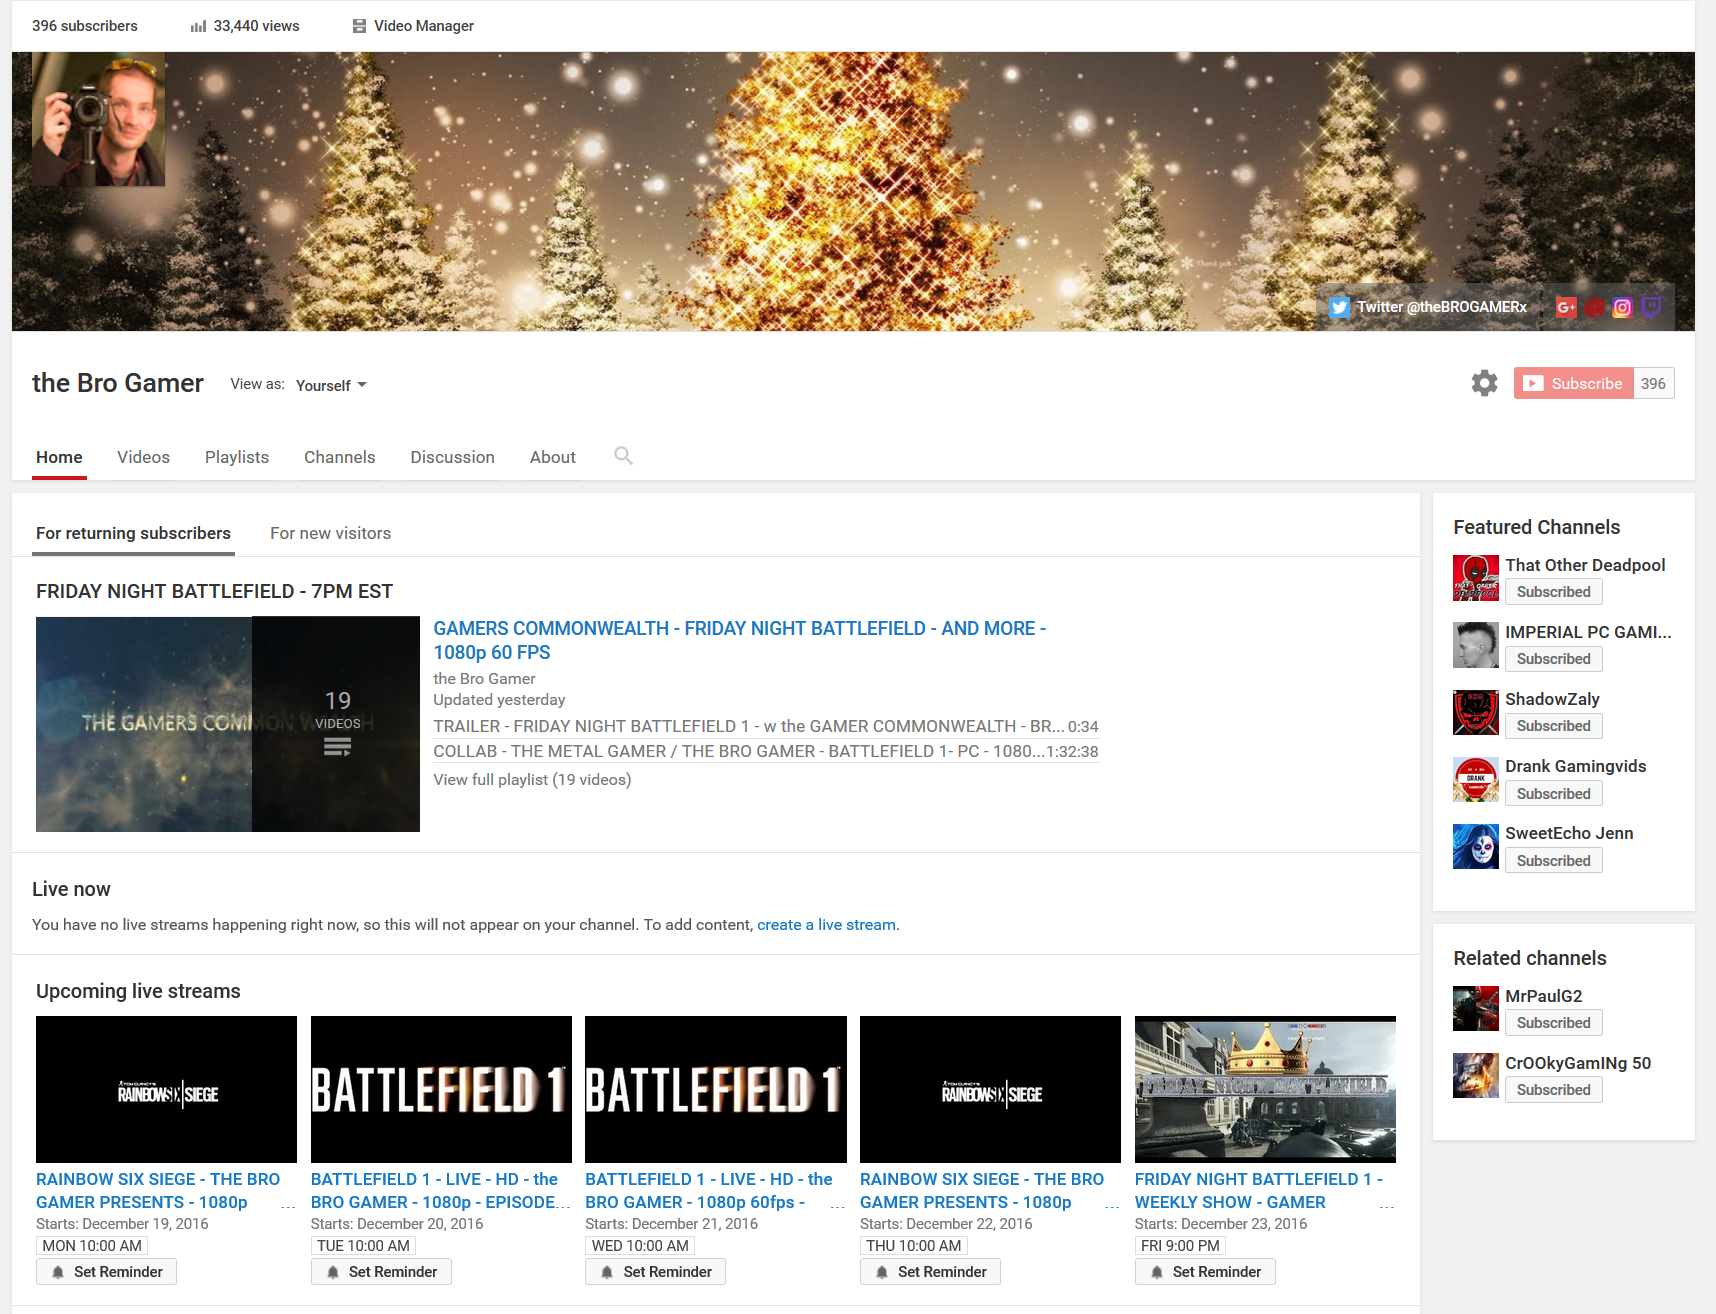Open Video Manager link

pyautogui.click(x=424, y=26)
